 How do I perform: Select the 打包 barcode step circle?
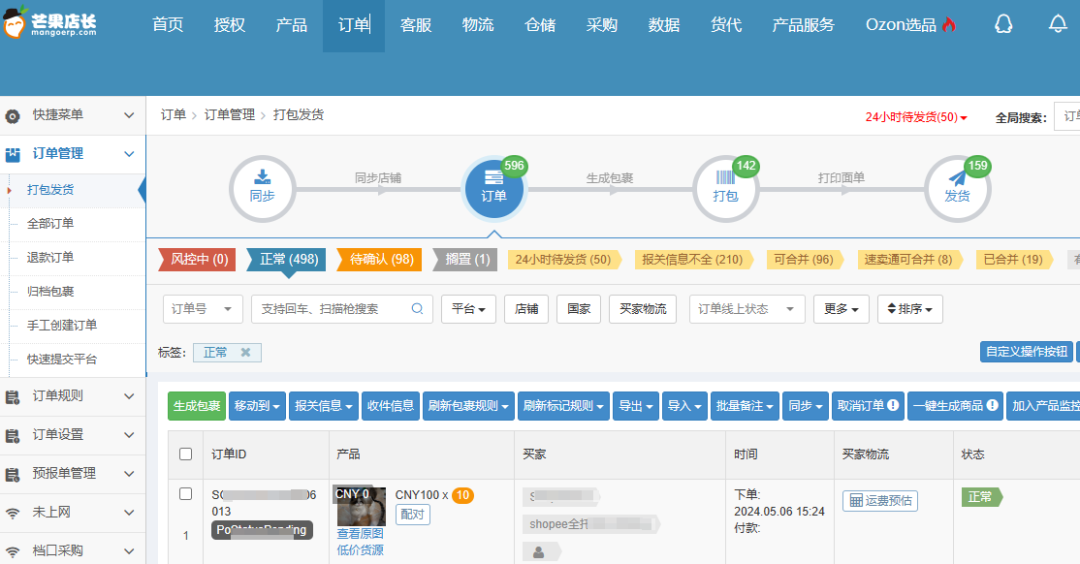coord(725,188)
